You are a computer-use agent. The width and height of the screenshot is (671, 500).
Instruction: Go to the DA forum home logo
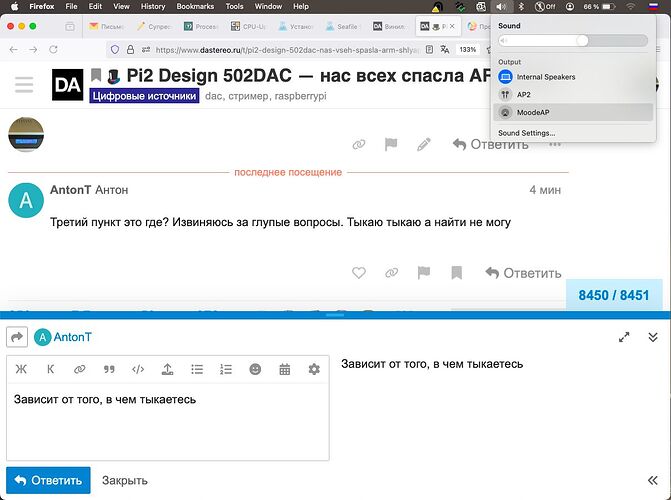[x=68, y=85]
